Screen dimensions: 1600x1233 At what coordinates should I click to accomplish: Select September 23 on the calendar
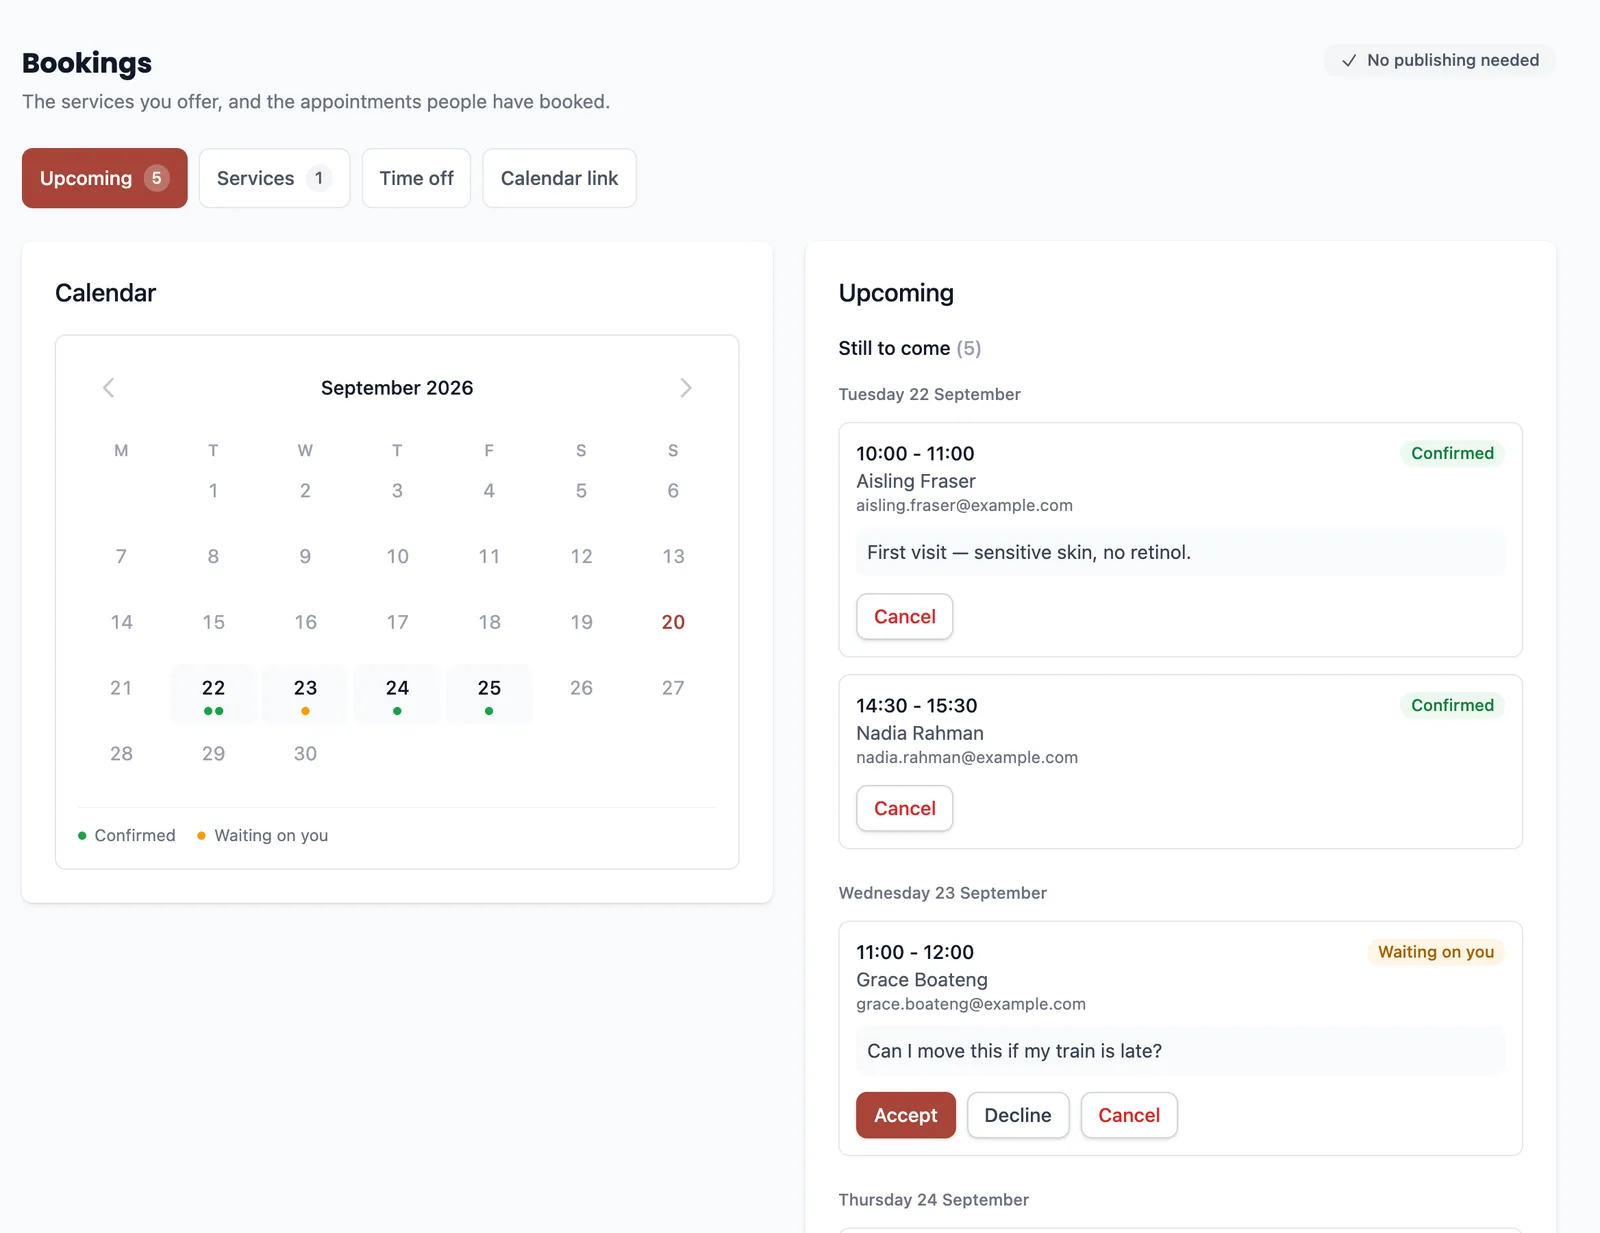click(x=305, y=694)
